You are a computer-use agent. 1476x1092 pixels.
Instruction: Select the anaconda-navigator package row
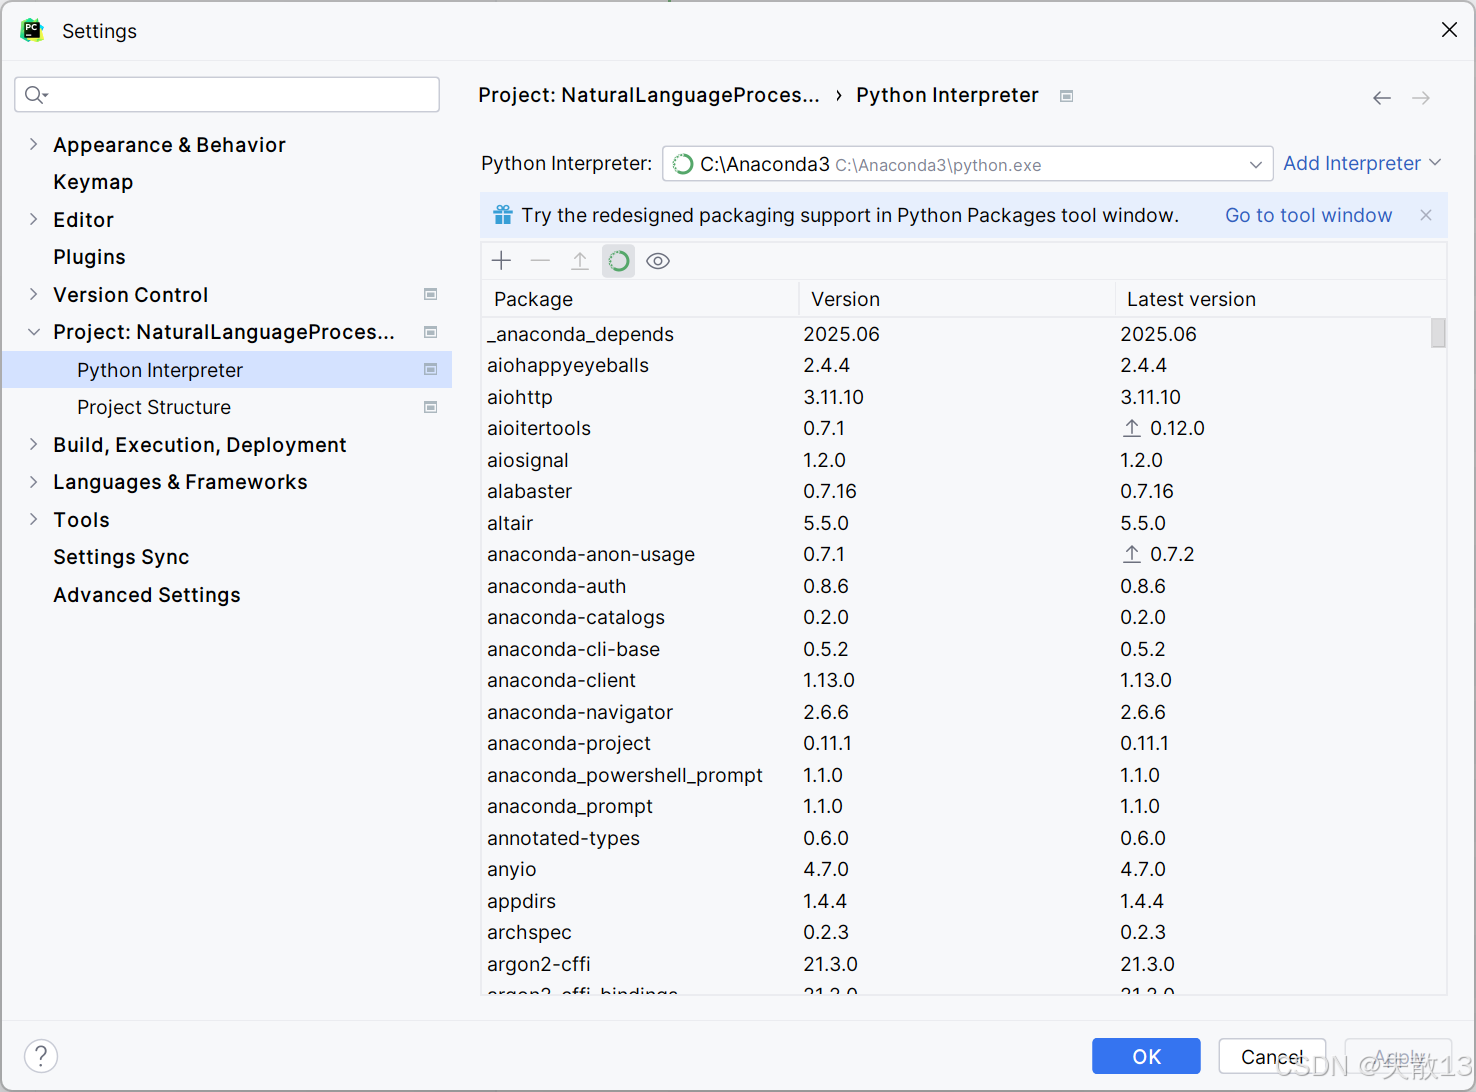click(956, 712)
